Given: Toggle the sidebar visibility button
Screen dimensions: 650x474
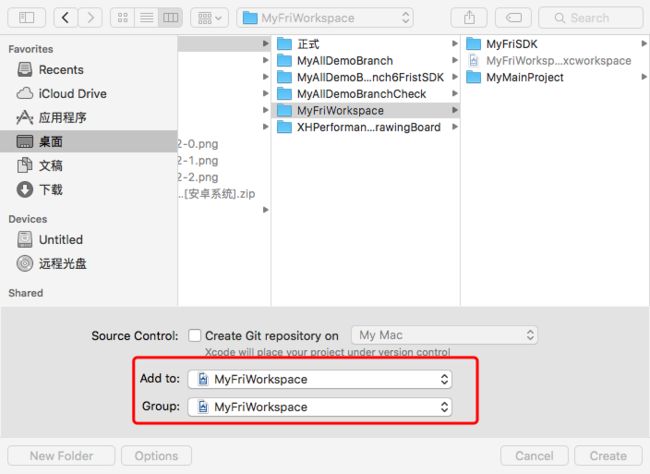Looking at the screenshot, I should click(x=27, y=18).
